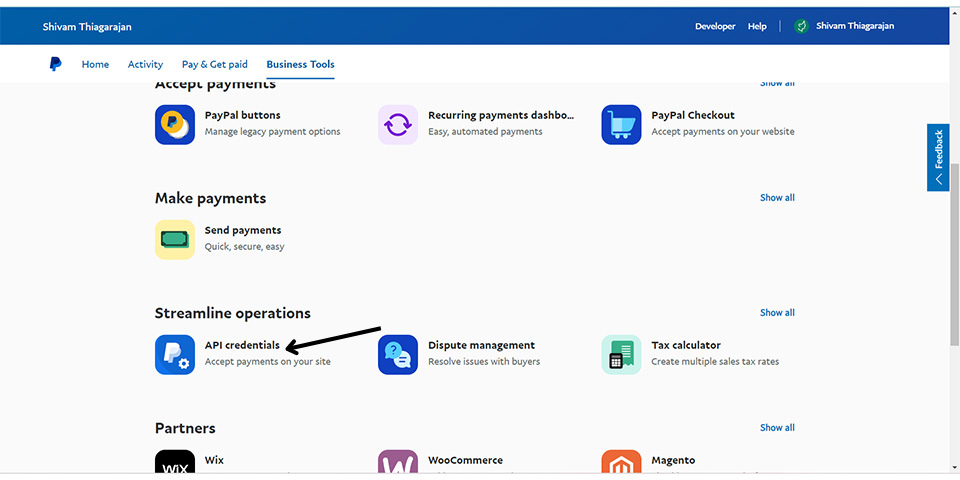Open the PayPal buttons icon

tap(175, 125)
